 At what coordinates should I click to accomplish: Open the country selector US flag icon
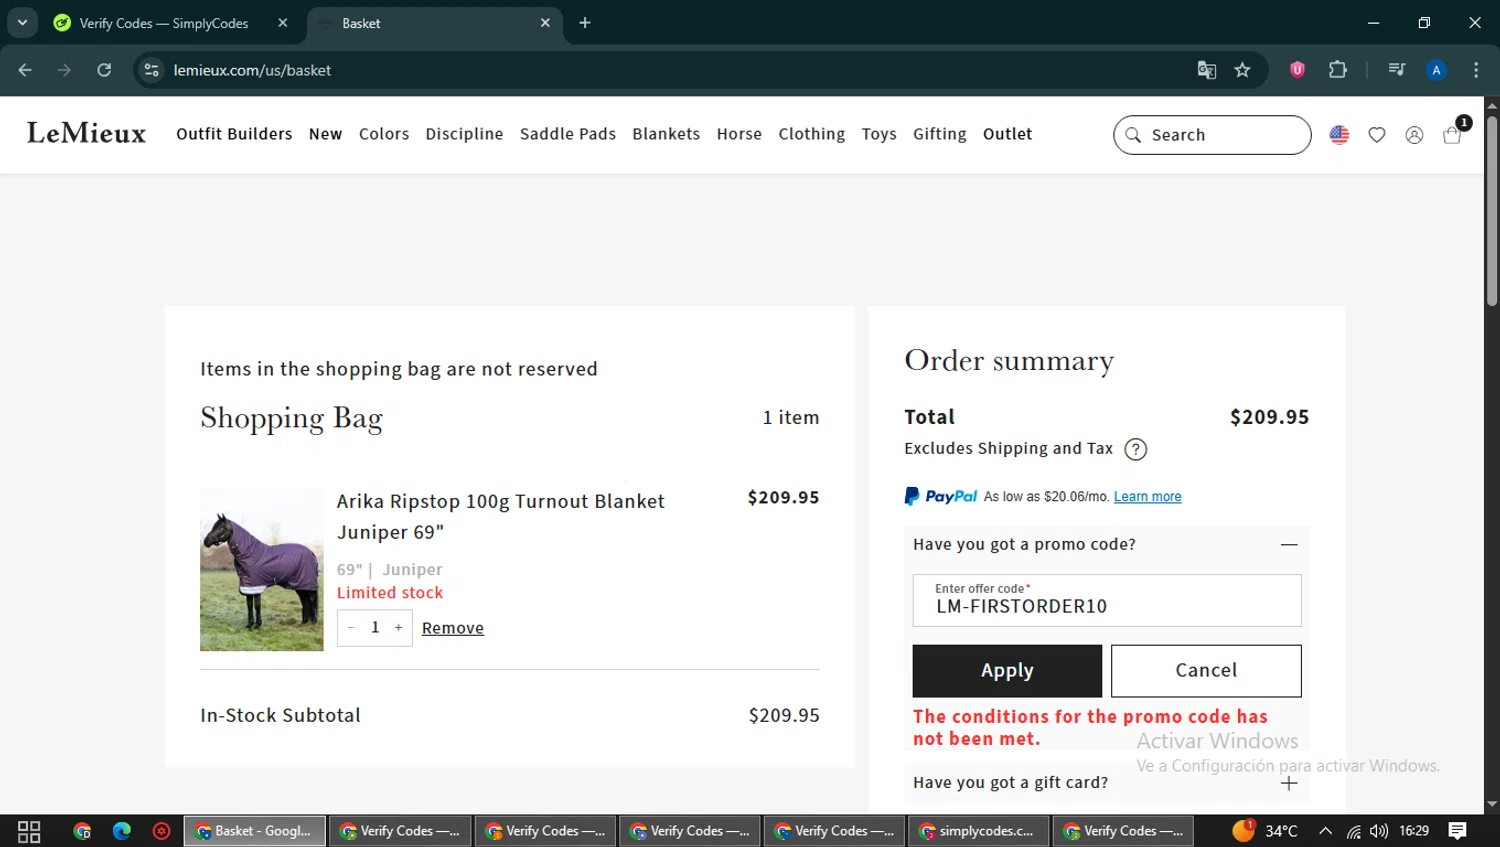[1339, 135]
